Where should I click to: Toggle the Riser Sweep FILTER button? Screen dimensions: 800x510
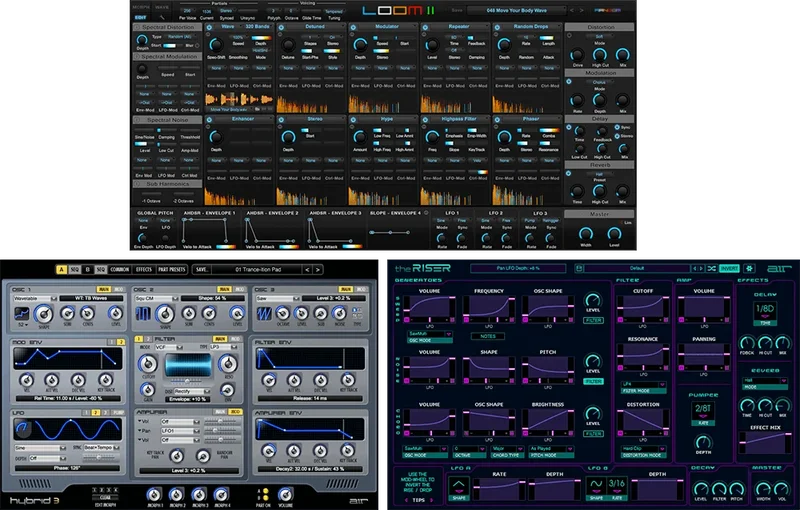point(593,320)
